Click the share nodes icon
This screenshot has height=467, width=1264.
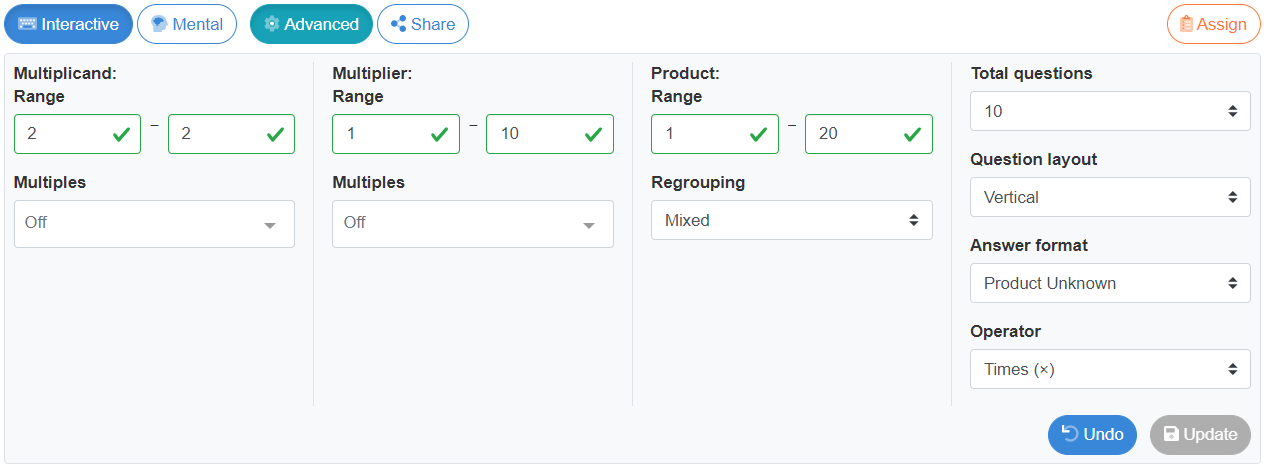coord(398,24)
